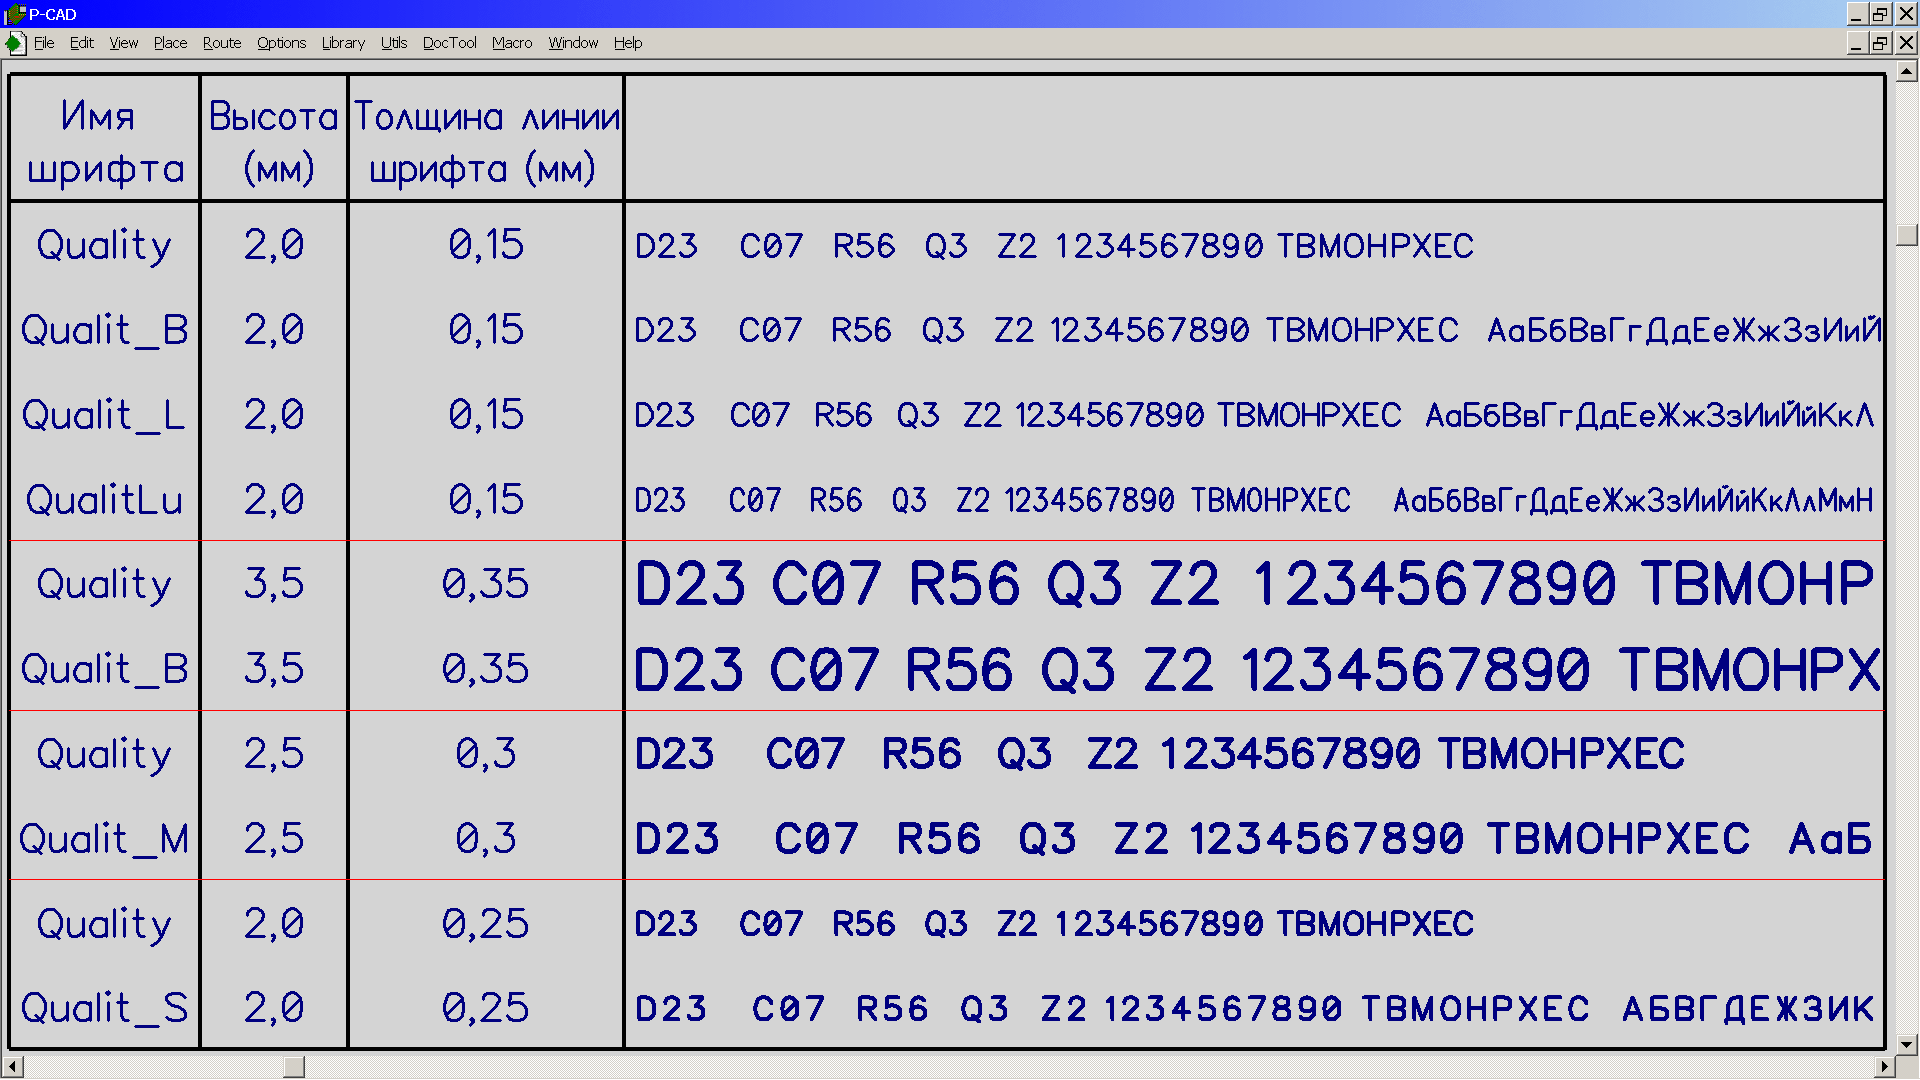The height and width of the screenshot is (1080, 1920).
Task: Open the Edit menu
Action: coord(81,43)
